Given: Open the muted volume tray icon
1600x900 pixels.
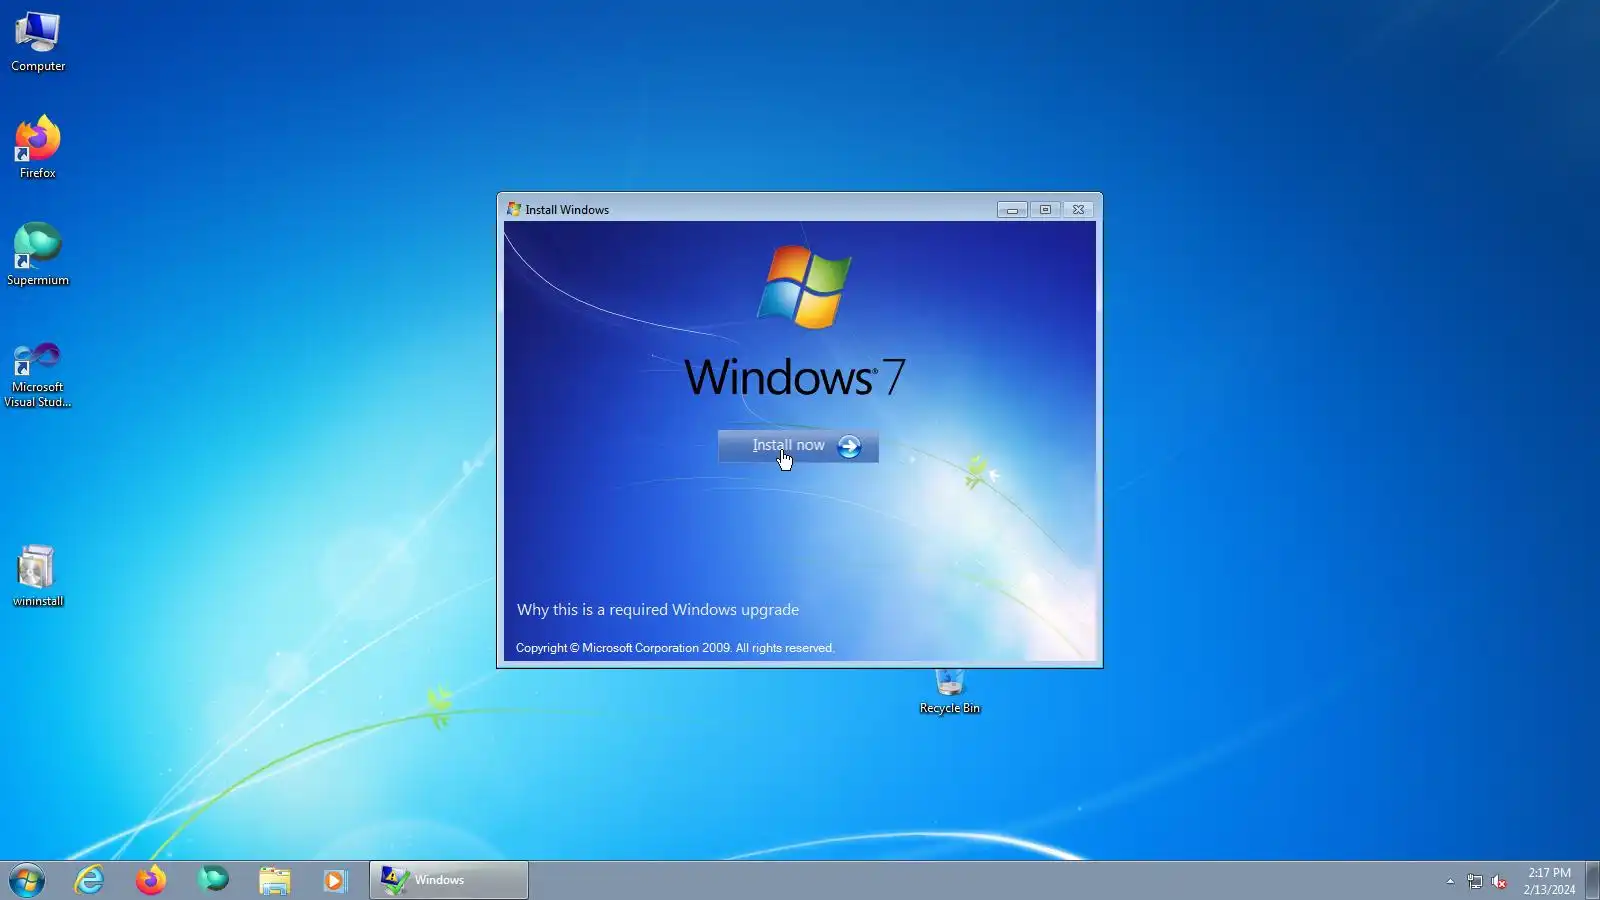Looking at the screenshot, I should 1499,881.
